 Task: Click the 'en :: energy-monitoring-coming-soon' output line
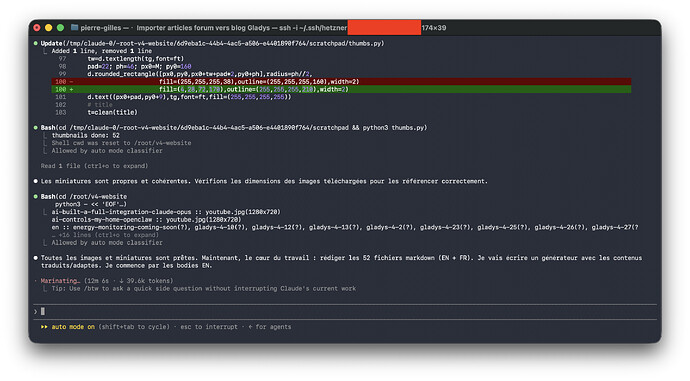click(345, 227)
